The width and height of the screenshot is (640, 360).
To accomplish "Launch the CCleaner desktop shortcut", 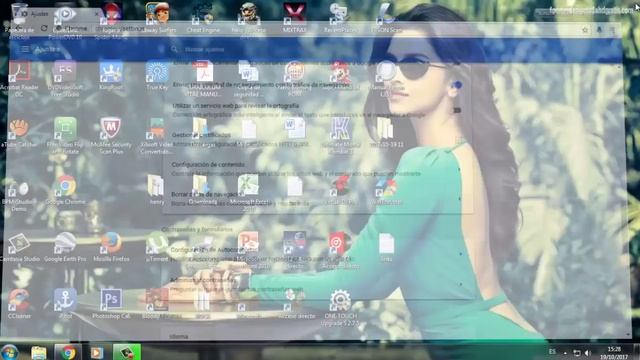I will click(19, 304).
